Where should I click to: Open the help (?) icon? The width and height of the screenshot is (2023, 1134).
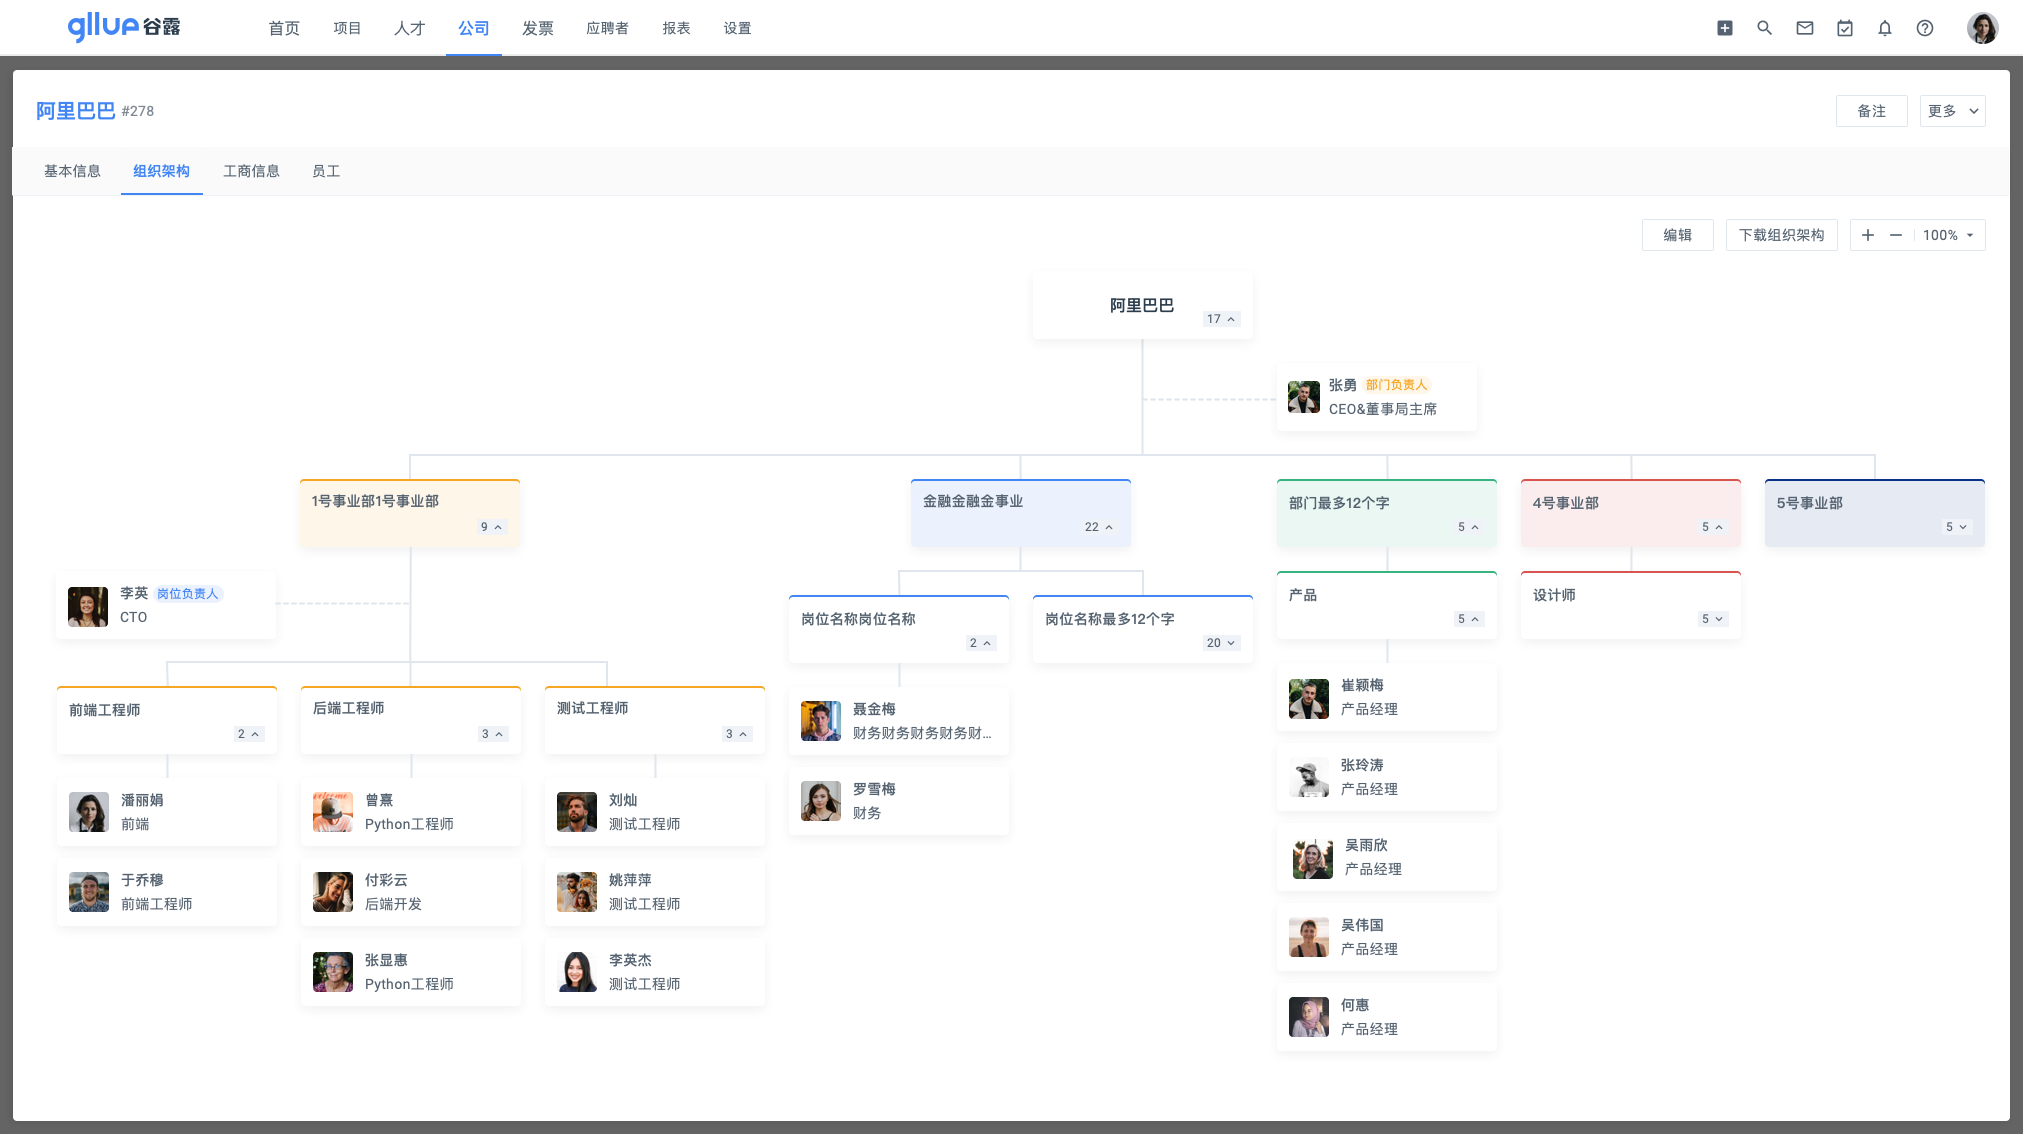tap(1924, 28)
